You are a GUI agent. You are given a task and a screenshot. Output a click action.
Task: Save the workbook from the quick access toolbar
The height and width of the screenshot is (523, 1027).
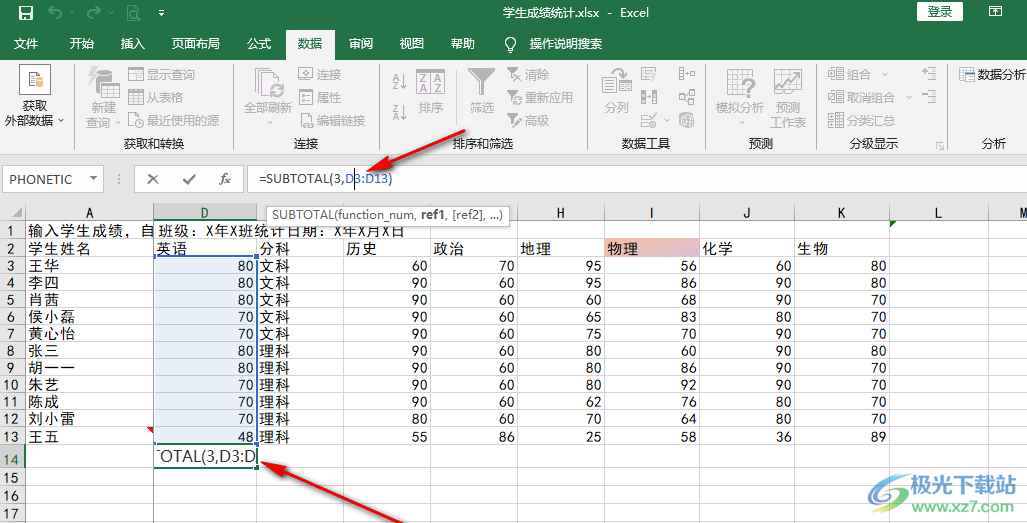point(26,12)
